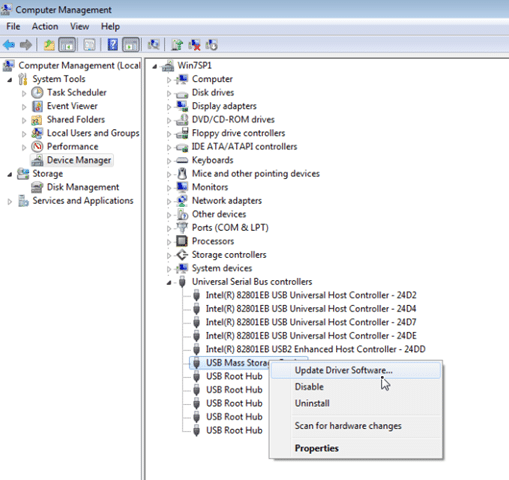The width and height of the screenshot is (509, 480).
Task: Select Disk Management in the left tree
Action: pos(83,187)
